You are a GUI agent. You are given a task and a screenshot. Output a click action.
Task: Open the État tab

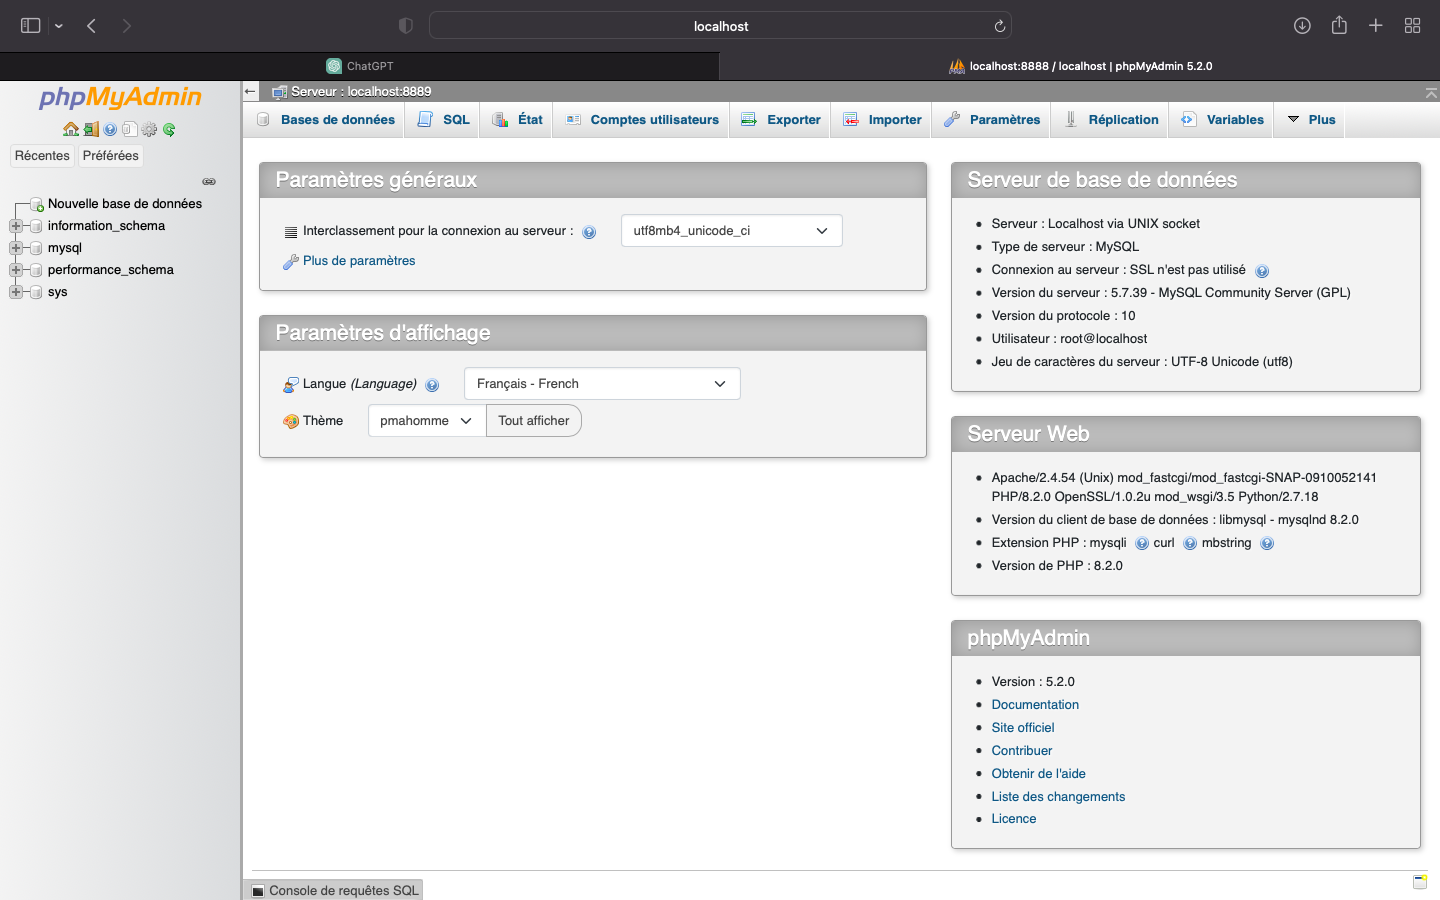[x=517, y=120]
